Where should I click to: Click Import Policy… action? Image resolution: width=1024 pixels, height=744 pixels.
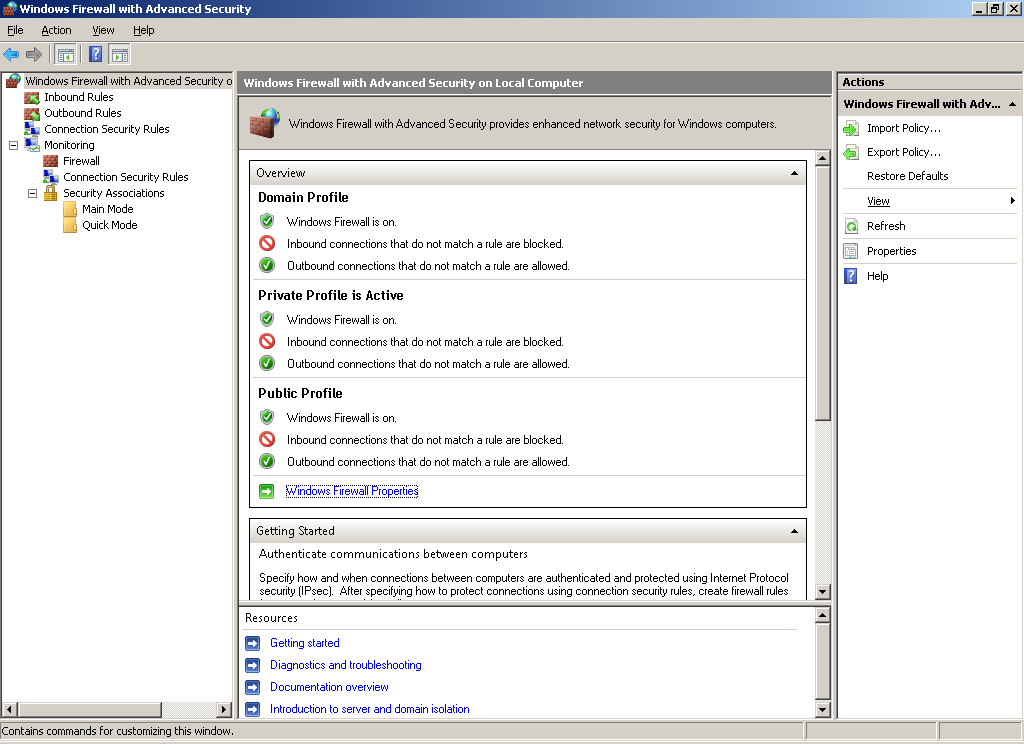point(904,129)
